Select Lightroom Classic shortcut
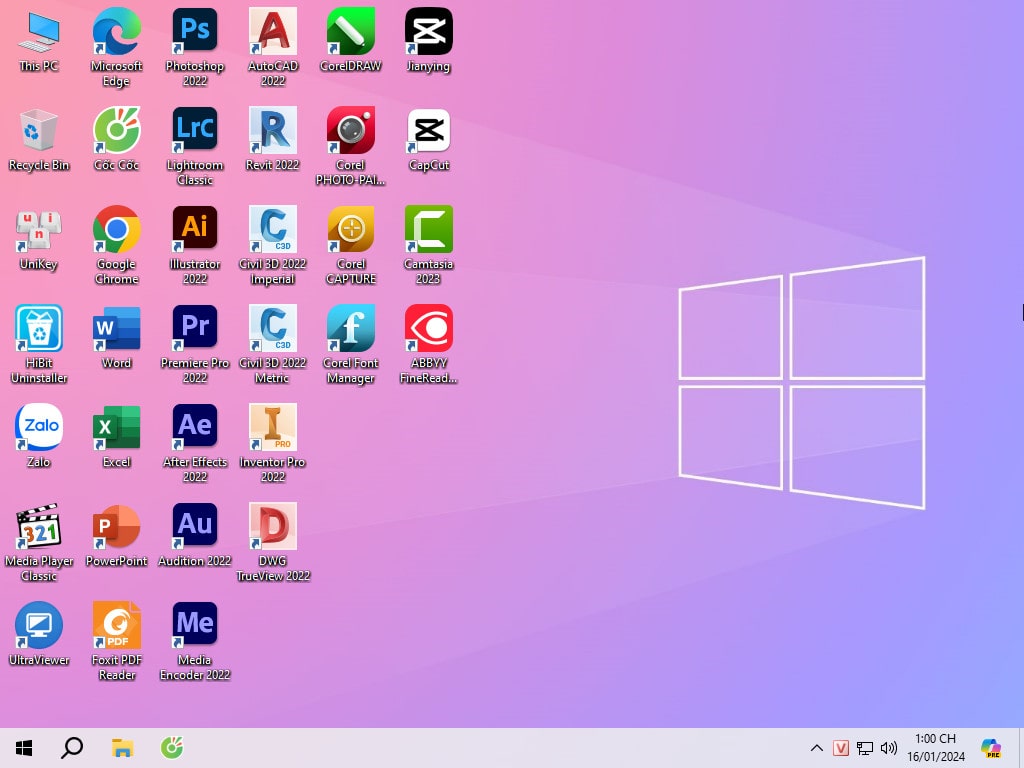This screenshot has height=768, width=1024. coord(195,147)
